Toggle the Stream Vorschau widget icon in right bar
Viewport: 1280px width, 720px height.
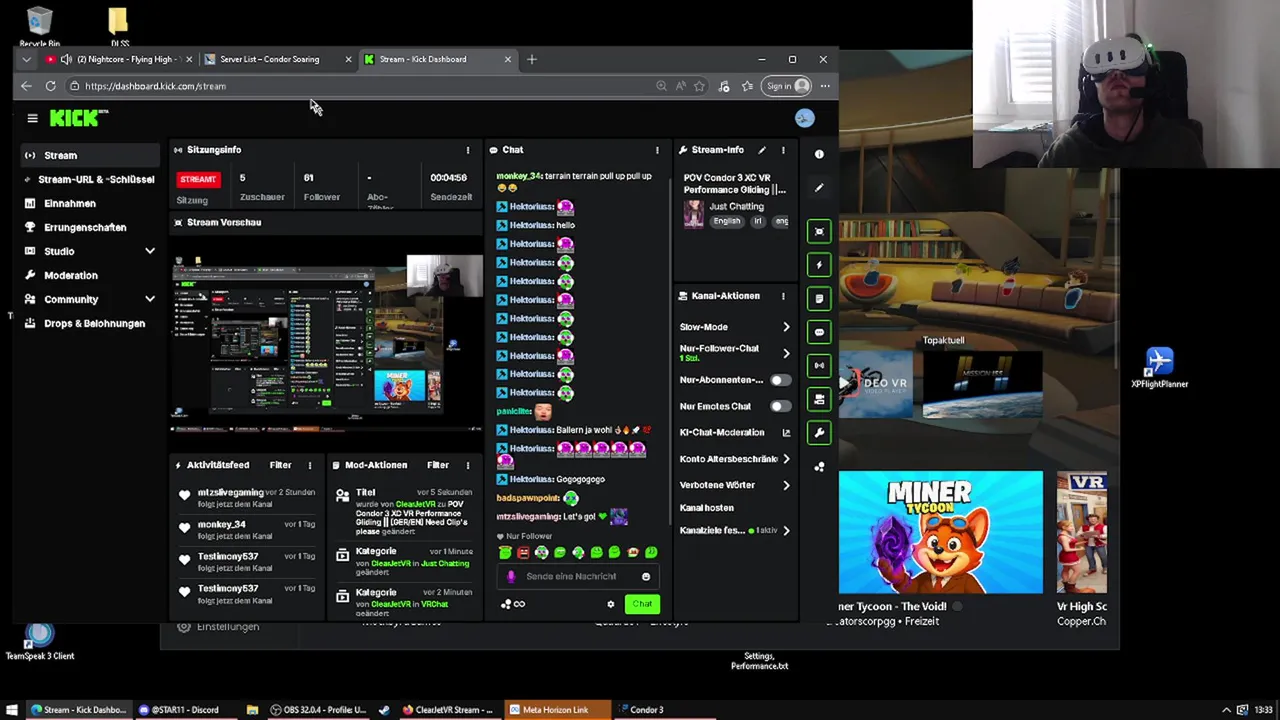819,232
